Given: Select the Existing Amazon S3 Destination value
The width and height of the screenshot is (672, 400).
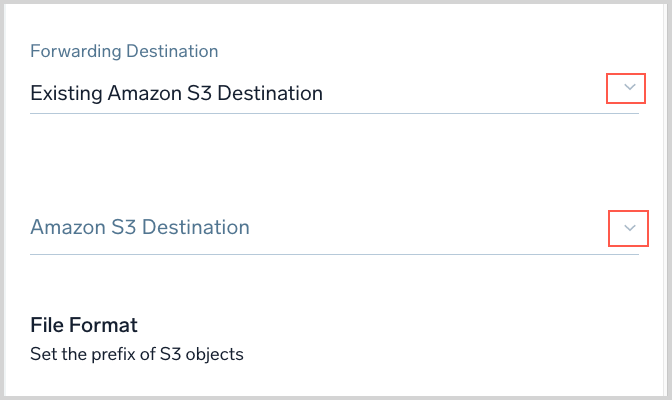Looking at the screenshot, I should (x=176, y=94).
